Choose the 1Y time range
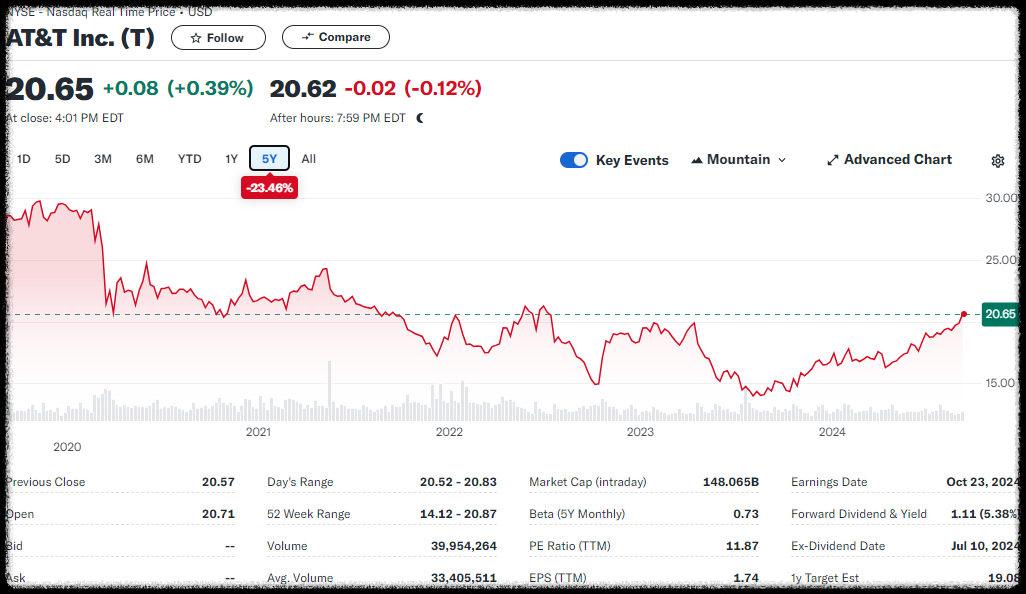1026x594 pixels. pos(232,159)
